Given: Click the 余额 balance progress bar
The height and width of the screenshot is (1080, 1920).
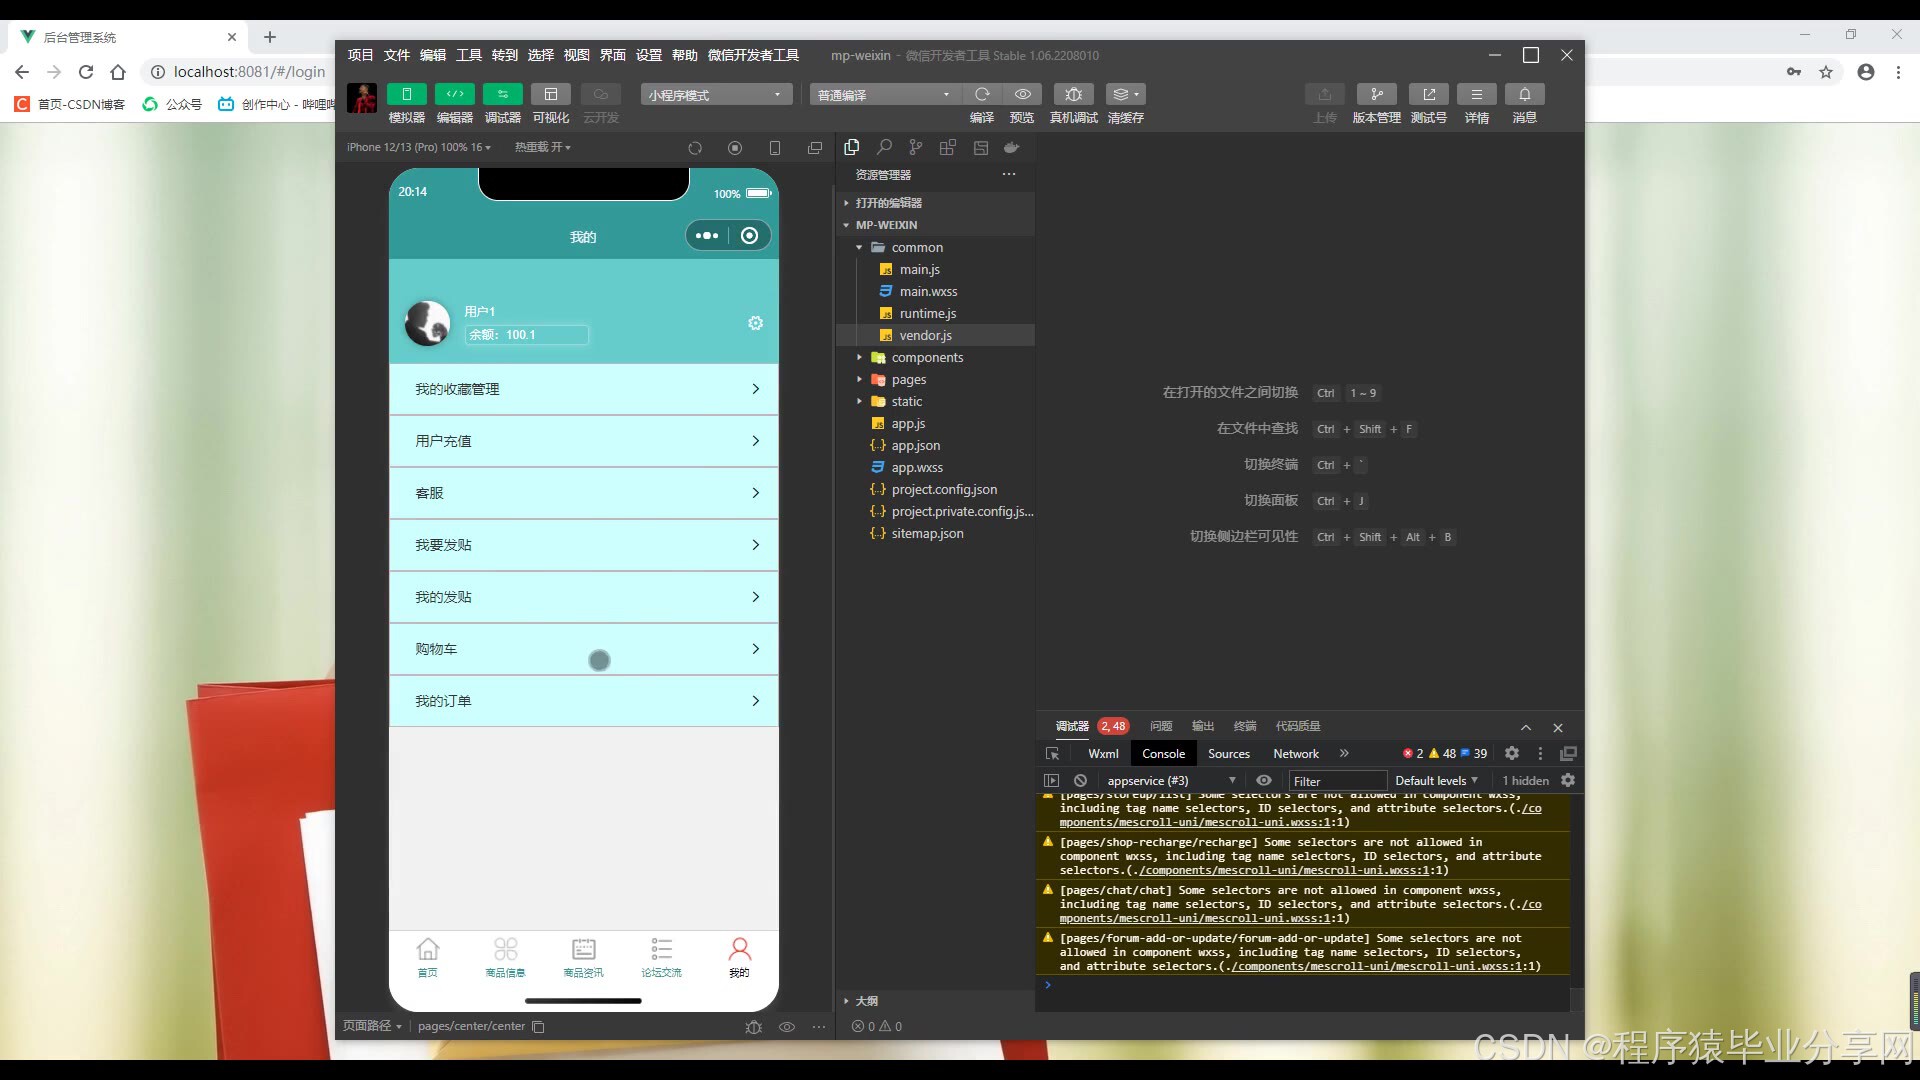Looking at the screenshot, I should tap(526, 335).
